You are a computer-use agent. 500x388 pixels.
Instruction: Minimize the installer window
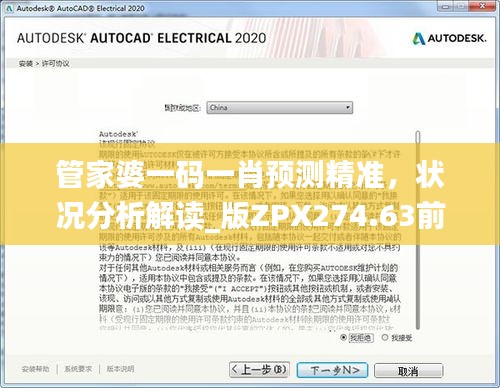(x=447, y=7)
